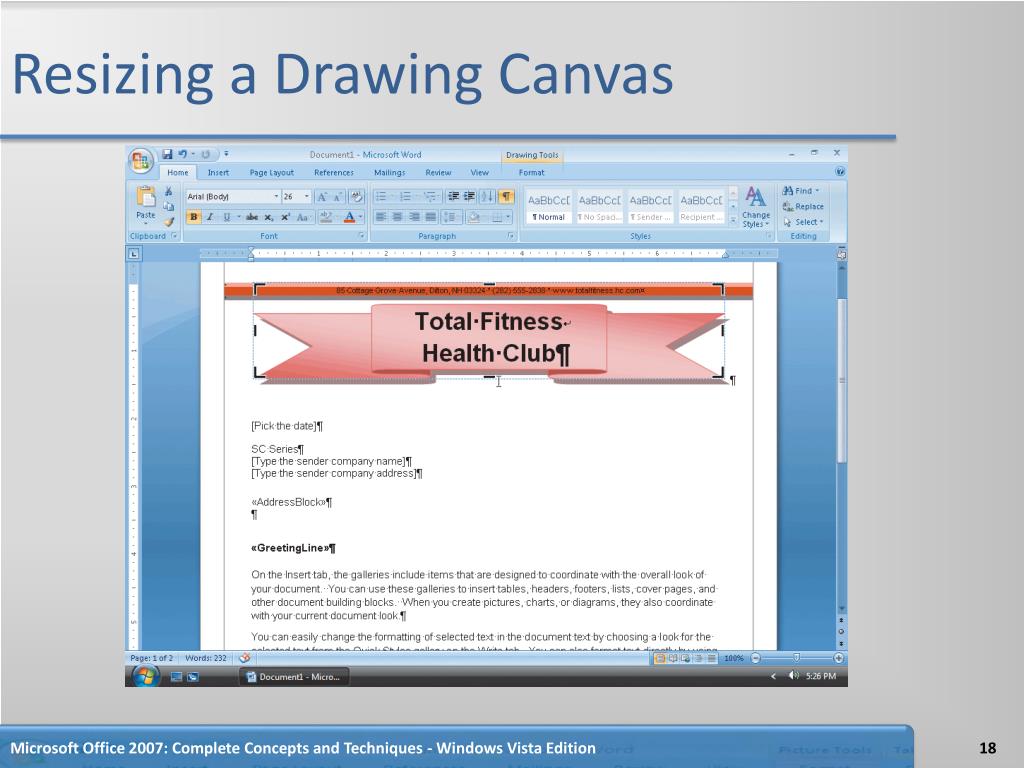The height and width of the screenshot is (768, 1024).
Task: Decrease the paragraph indent
Action: [x=453, y=197]
